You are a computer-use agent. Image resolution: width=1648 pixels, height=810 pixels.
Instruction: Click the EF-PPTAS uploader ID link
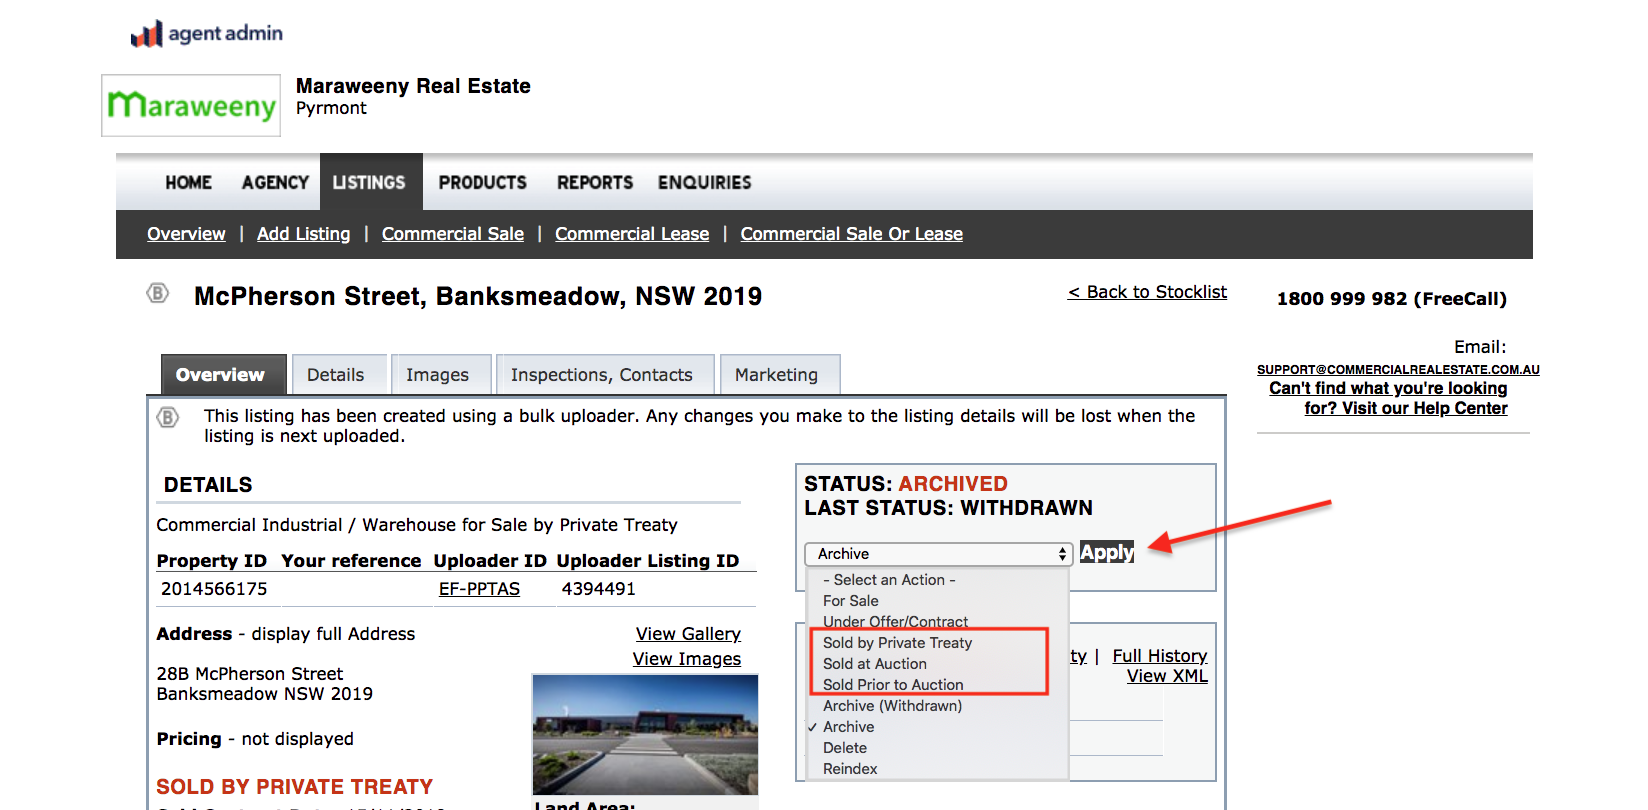pos(479,589)
